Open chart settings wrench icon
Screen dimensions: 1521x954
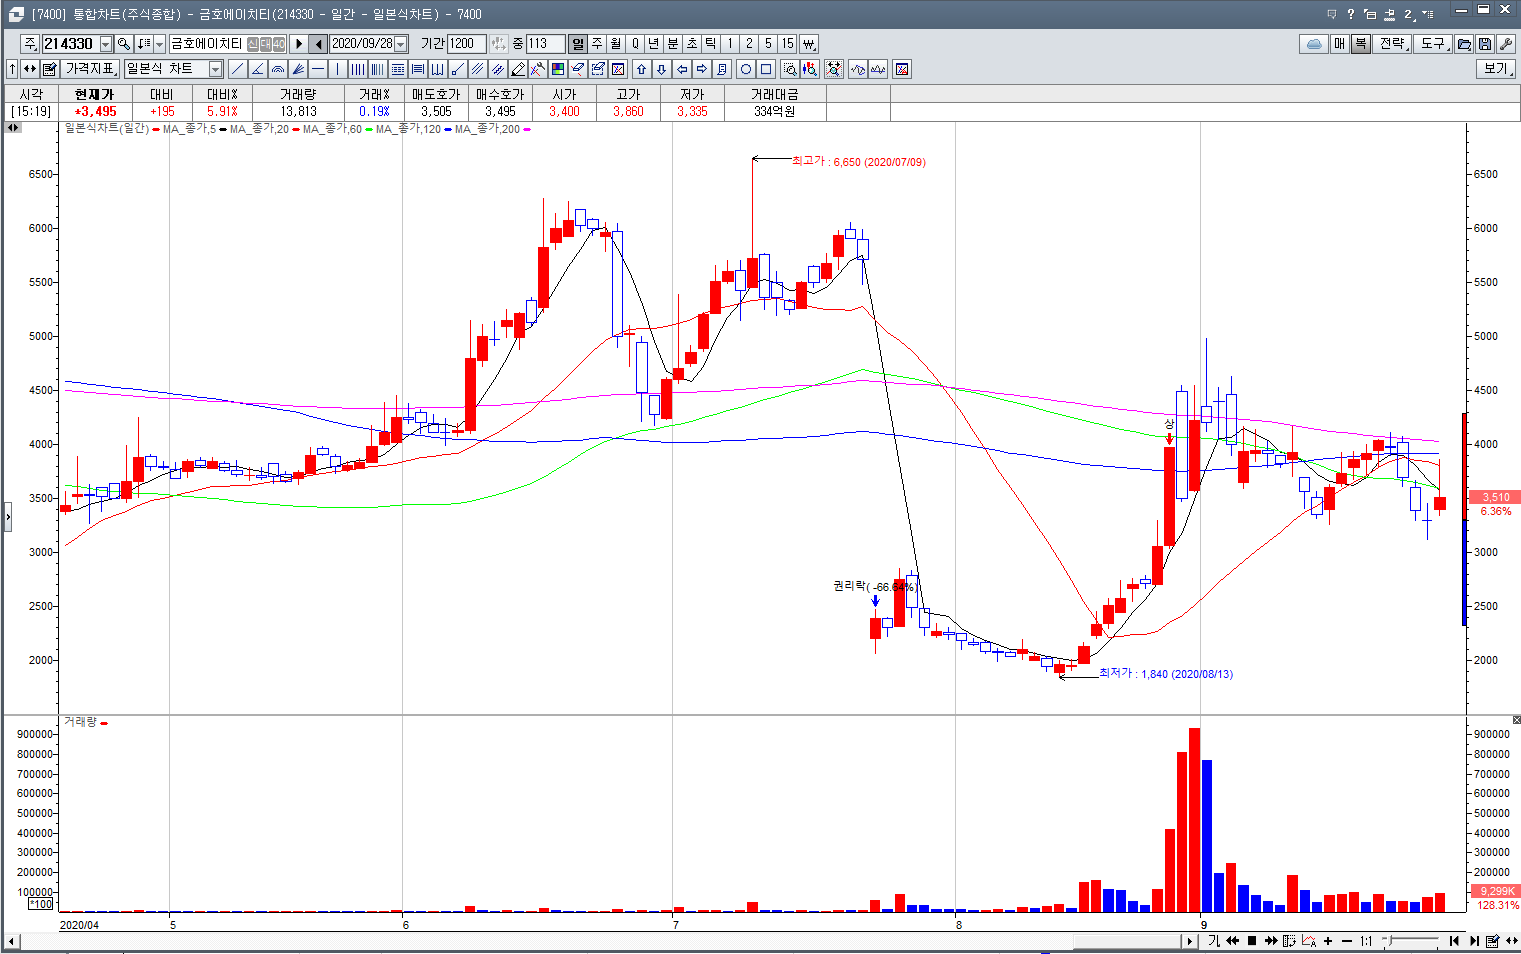pos(1506,44)
